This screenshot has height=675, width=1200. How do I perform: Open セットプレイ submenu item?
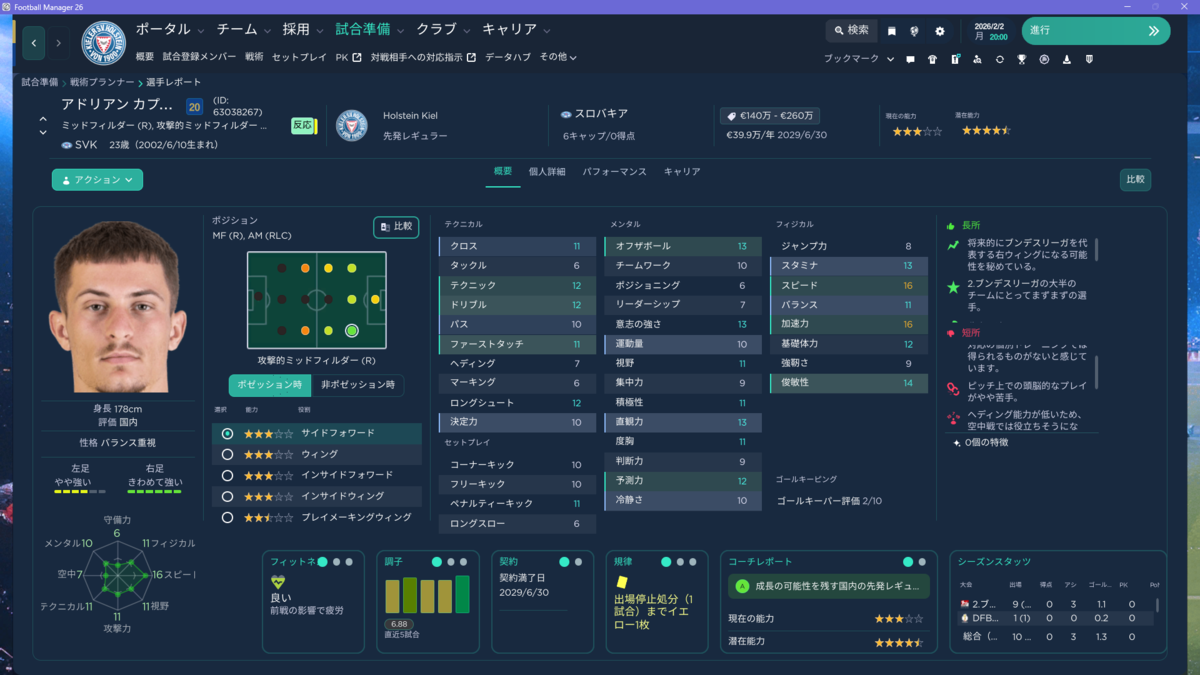pyautogui.click(x=299, y=58)
